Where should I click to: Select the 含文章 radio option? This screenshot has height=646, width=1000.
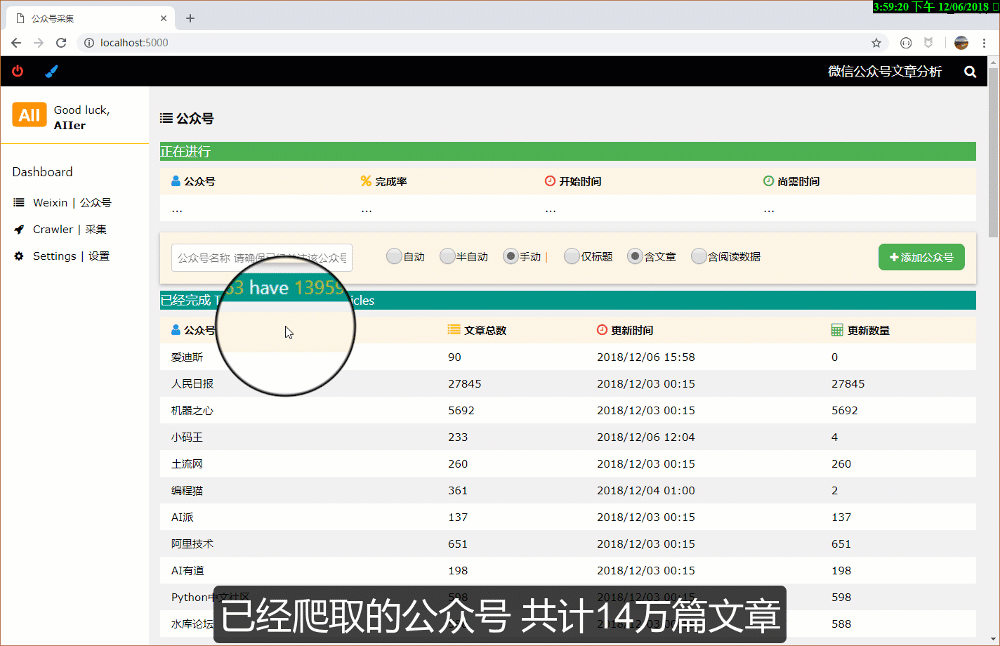point(635,256)
